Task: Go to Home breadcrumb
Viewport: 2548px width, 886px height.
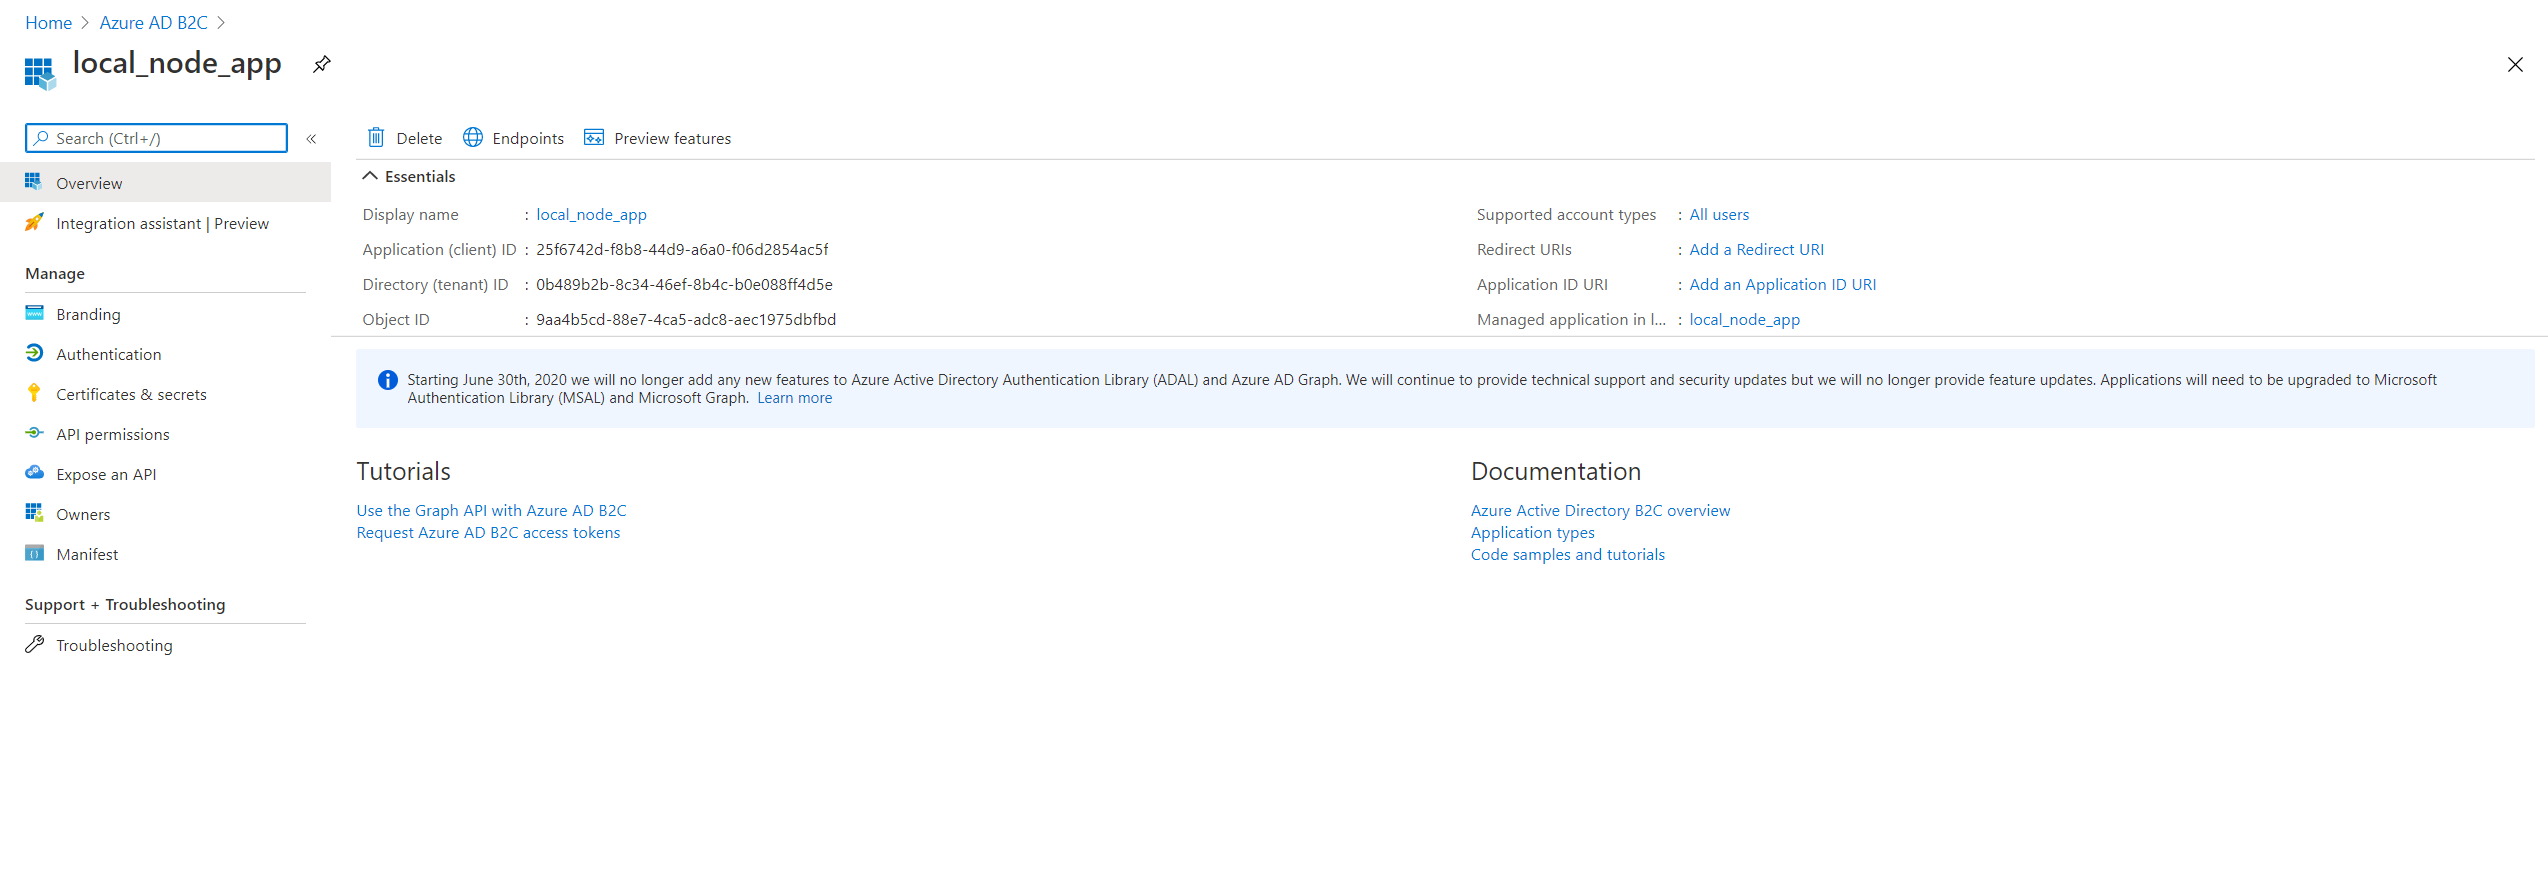Action: 48,22
